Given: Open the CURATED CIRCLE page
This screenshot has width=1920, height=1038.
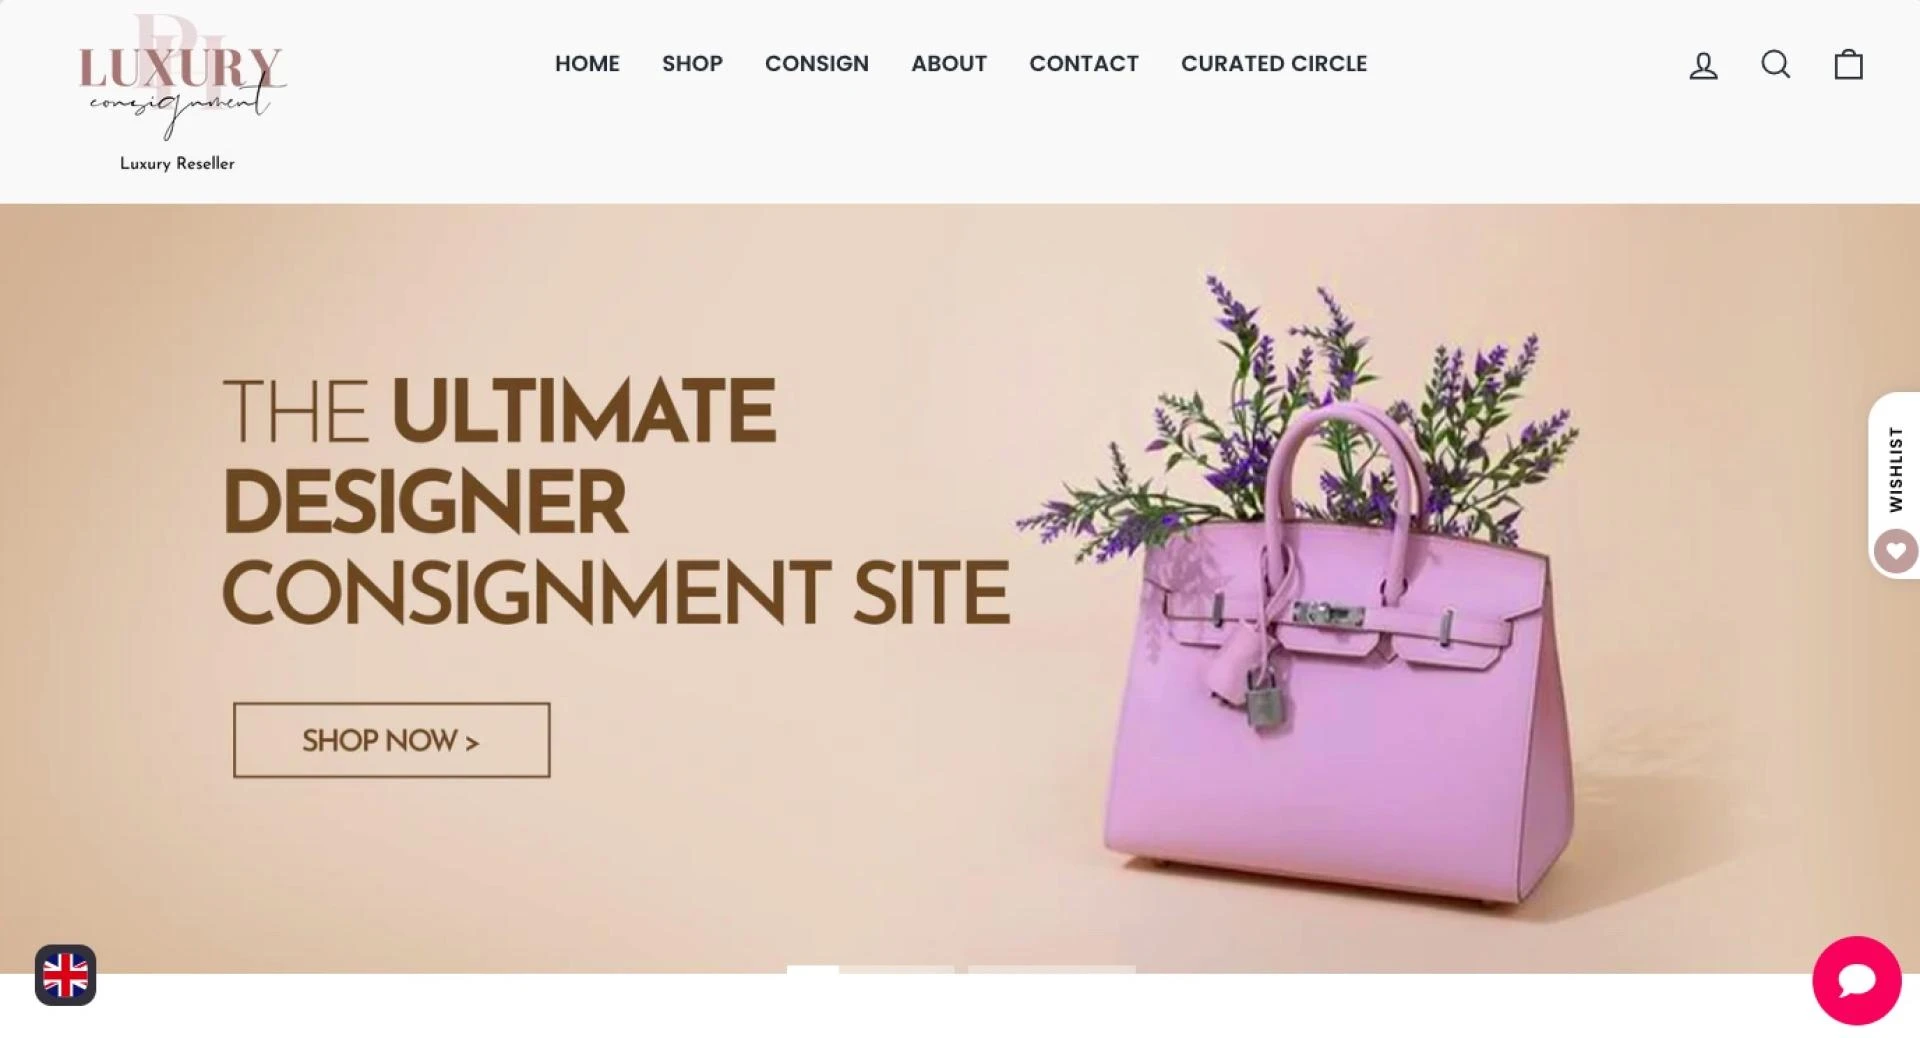Looking at the screenshot, I should (1274, 64).
